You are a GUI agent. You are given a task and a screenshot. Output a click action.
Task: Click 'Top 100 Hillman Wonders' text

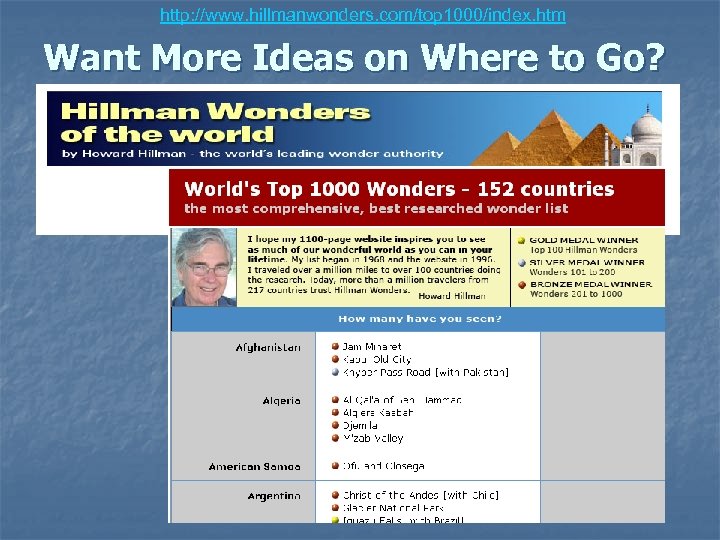tap(583, 250)
